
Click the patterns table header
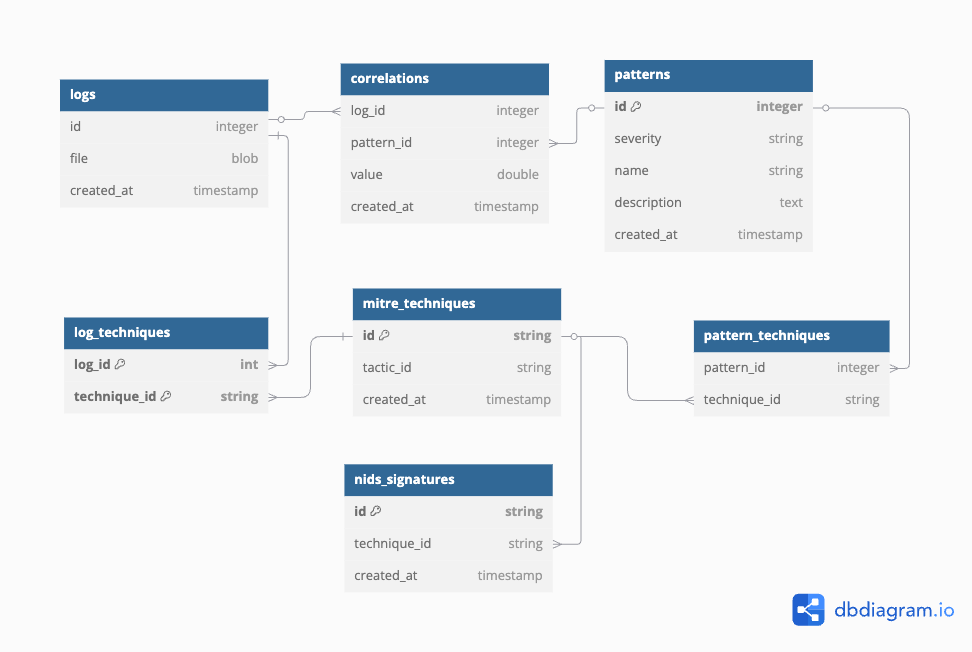pyautogui.click(x=708, y=75)
